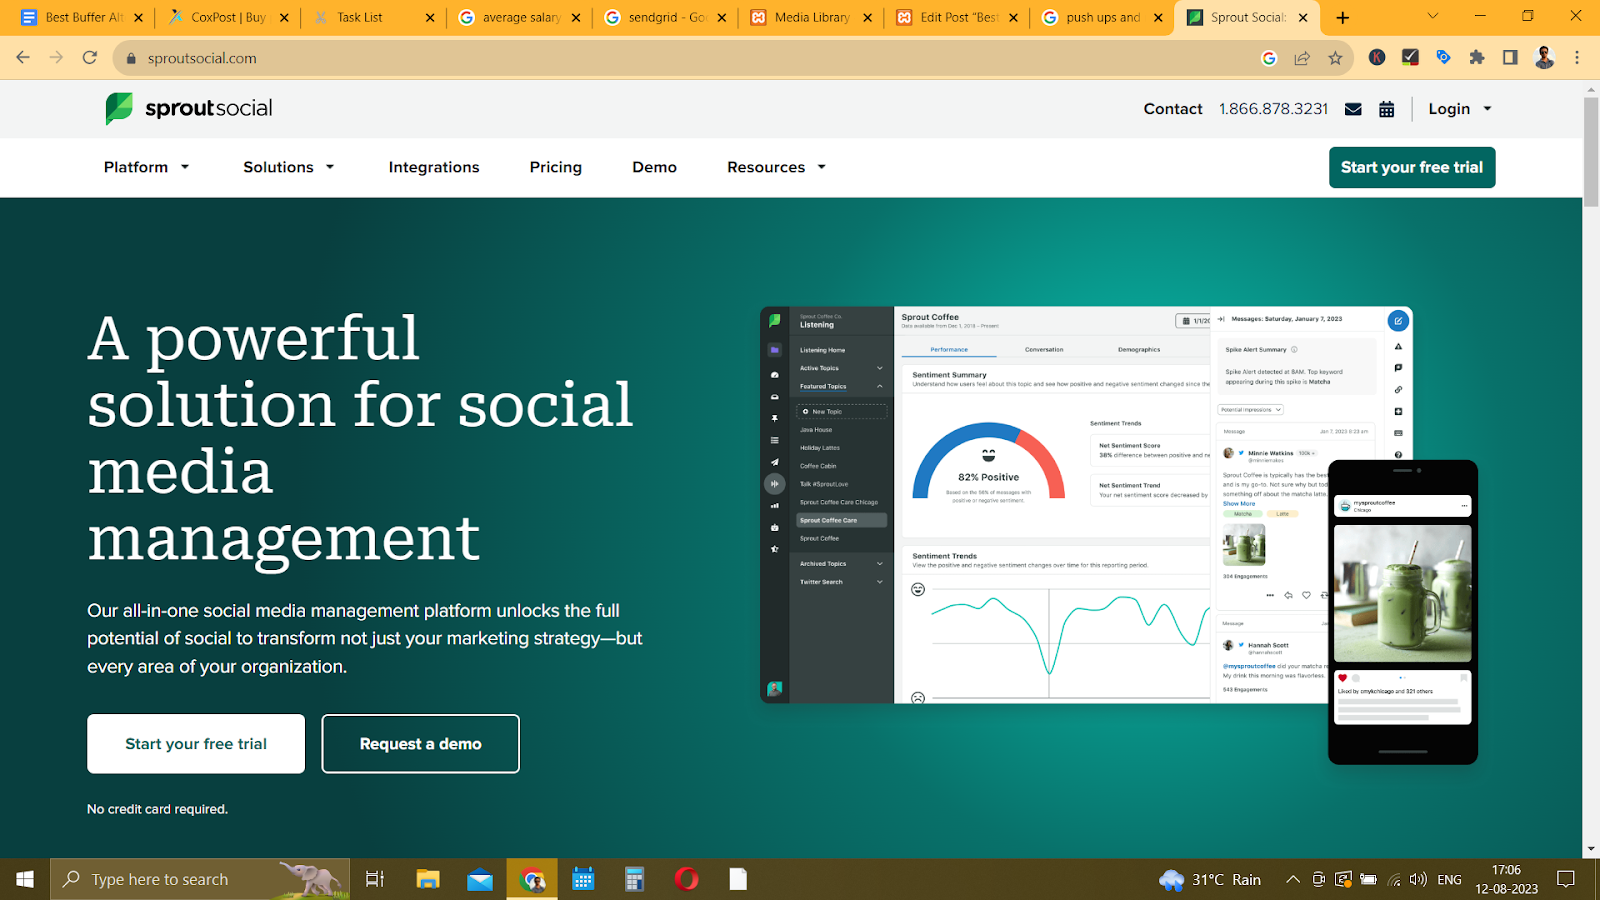Close the Edit Post browser tab

tap(1013, 17)
